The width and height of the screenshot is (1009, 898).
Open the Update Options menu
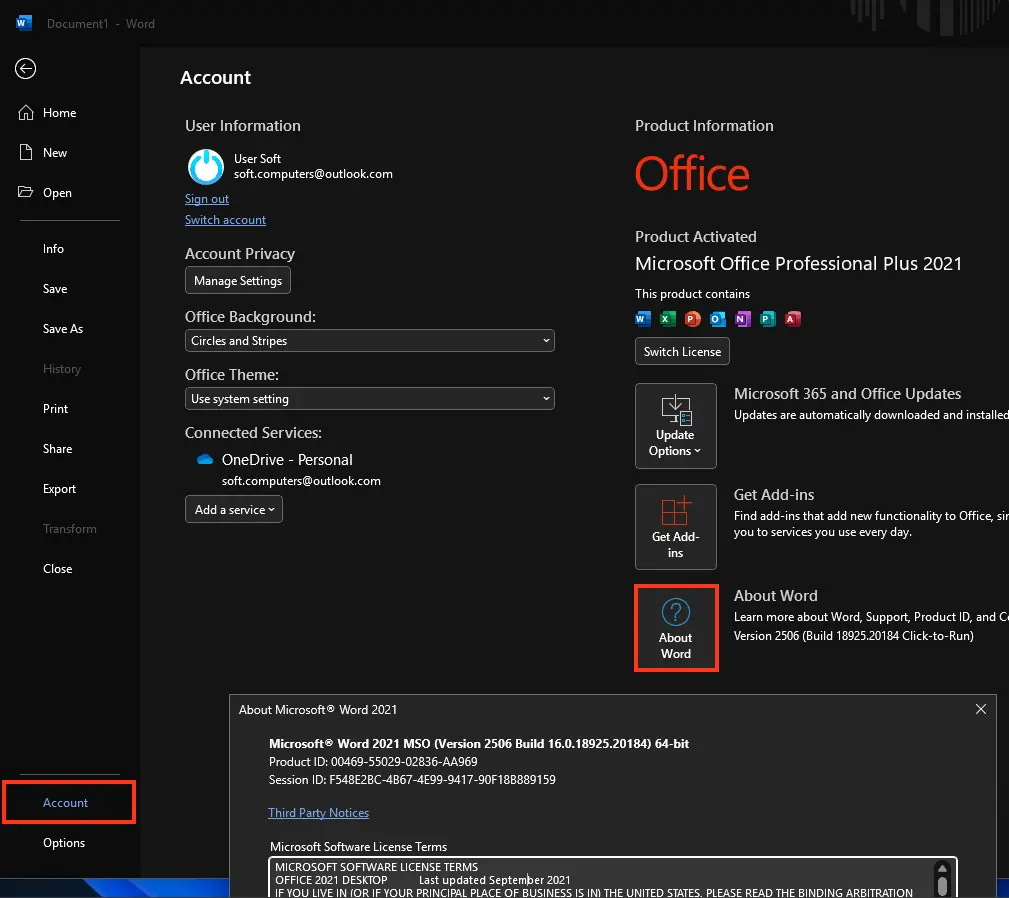676,425
